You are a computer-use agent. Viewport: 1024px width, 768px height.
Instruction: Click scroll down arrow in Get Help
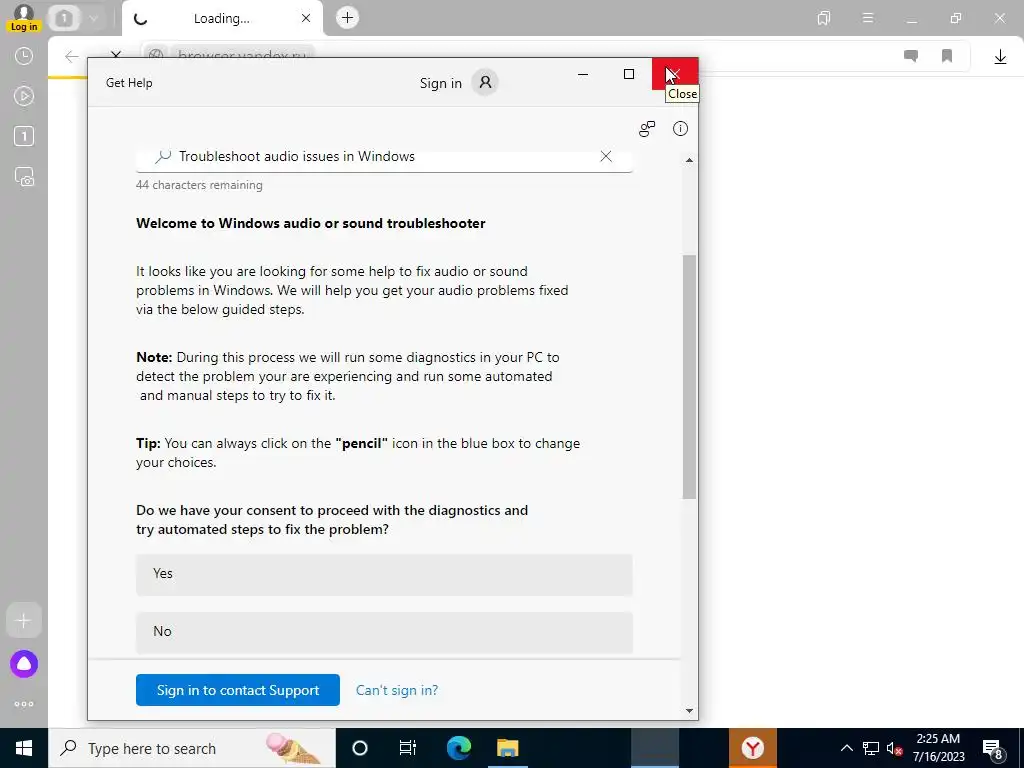coord(689,711)
